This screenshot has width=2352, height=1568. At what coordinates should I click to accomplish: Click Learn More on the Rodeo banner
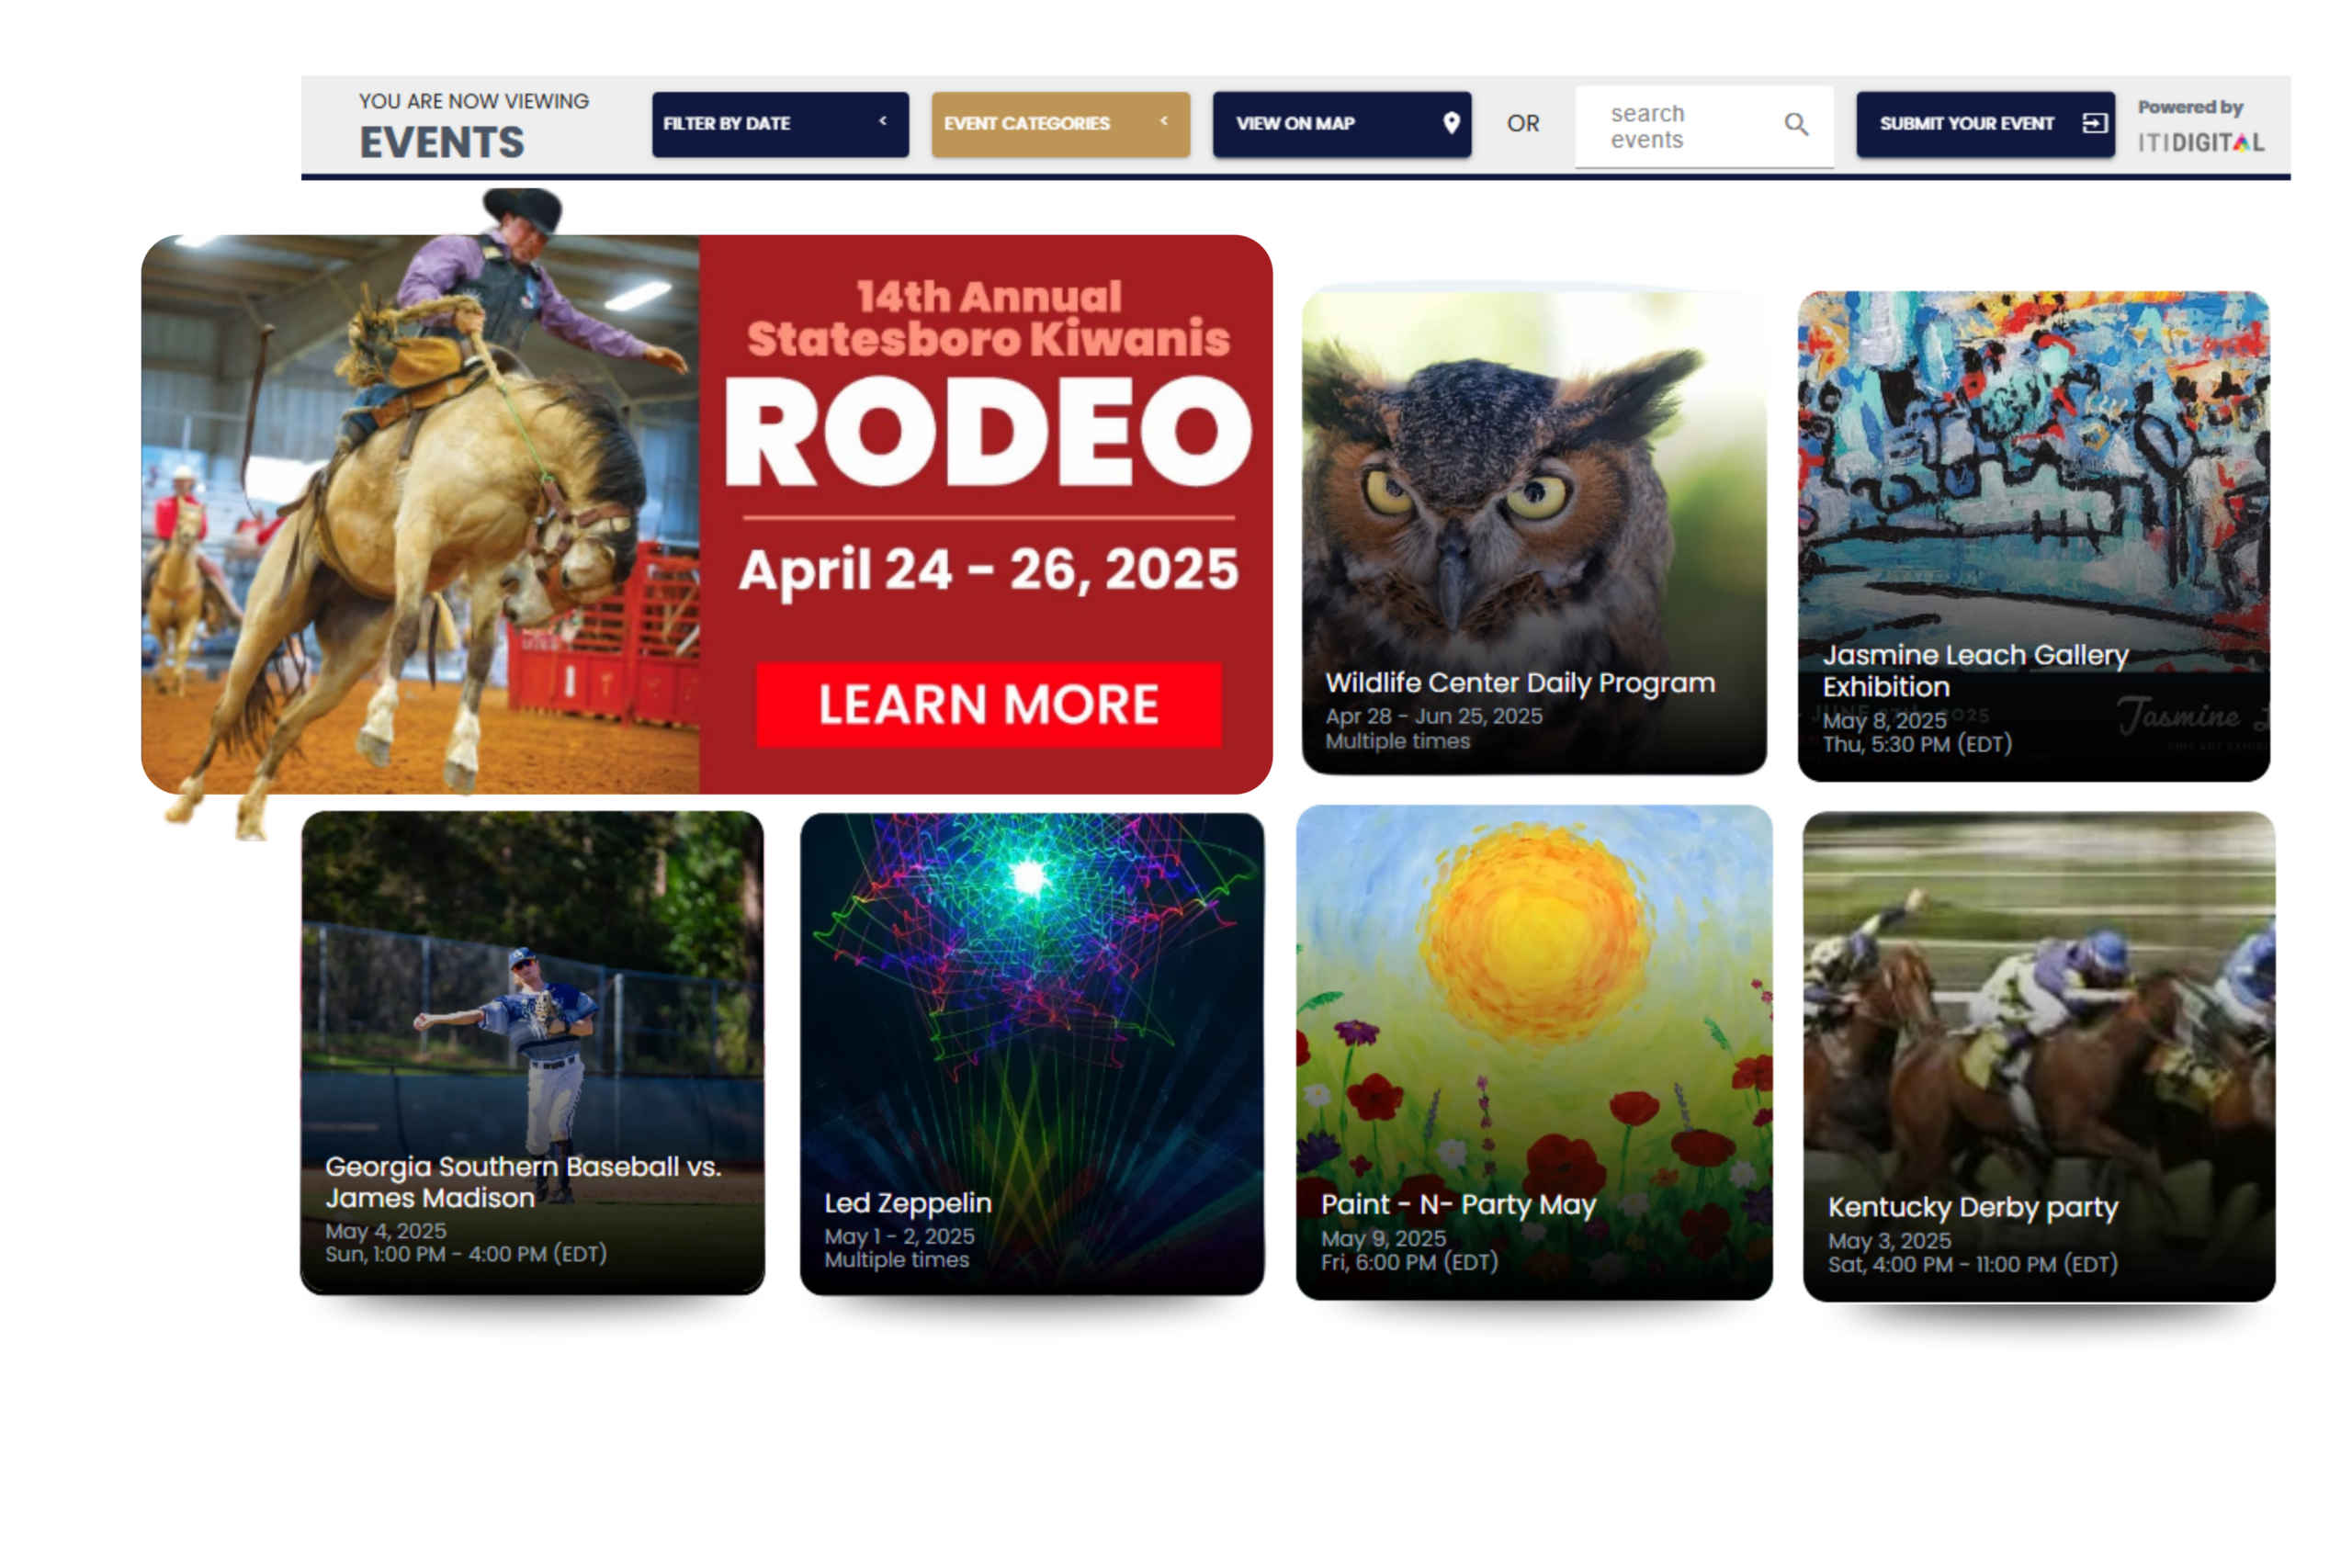pos(988,704)
